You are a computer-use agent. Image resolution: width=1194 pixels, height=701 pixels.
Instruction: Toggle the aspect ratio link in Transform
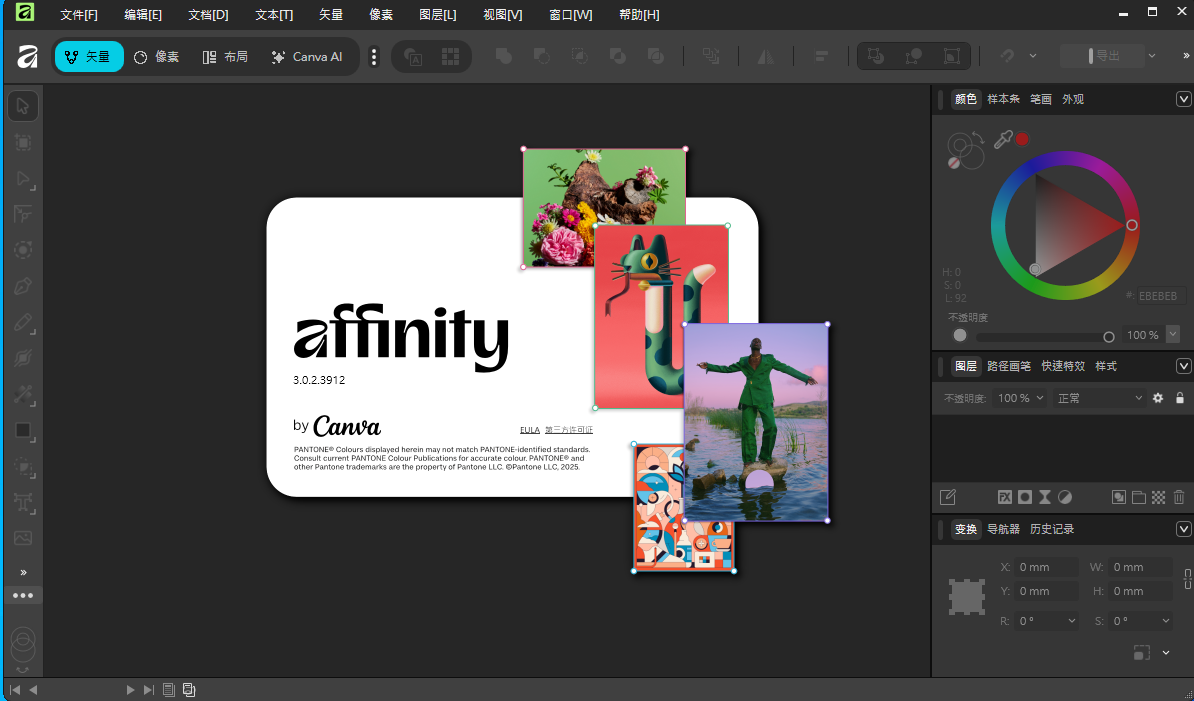(x=1187, y=578)
